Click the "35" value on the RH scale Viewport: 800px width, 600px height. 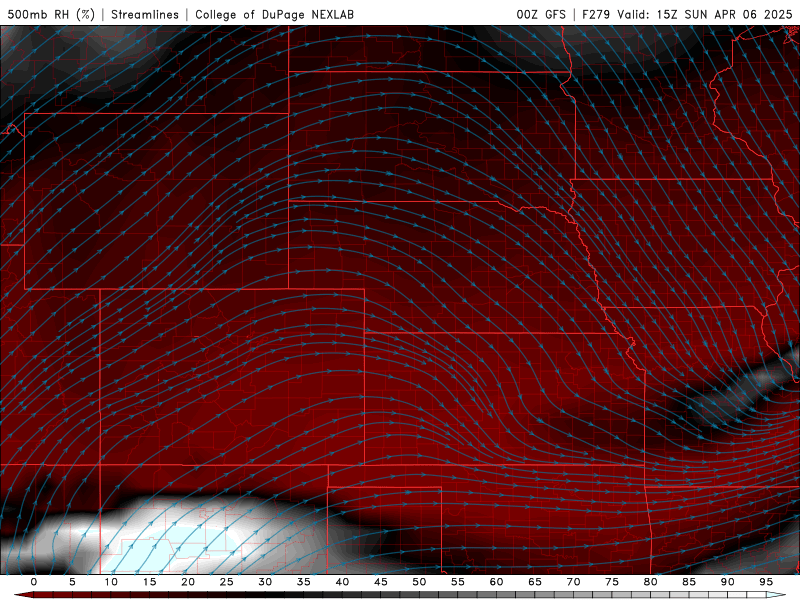(x=303, y=582)
